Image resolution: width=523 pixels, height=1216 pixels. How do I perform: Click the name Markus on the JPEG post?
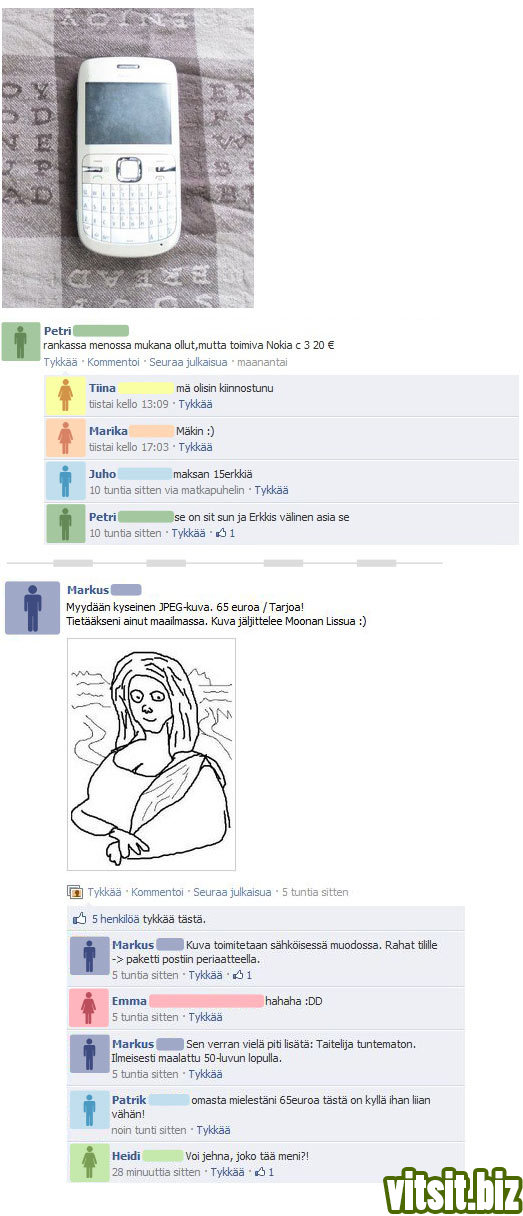pos(88,590)
